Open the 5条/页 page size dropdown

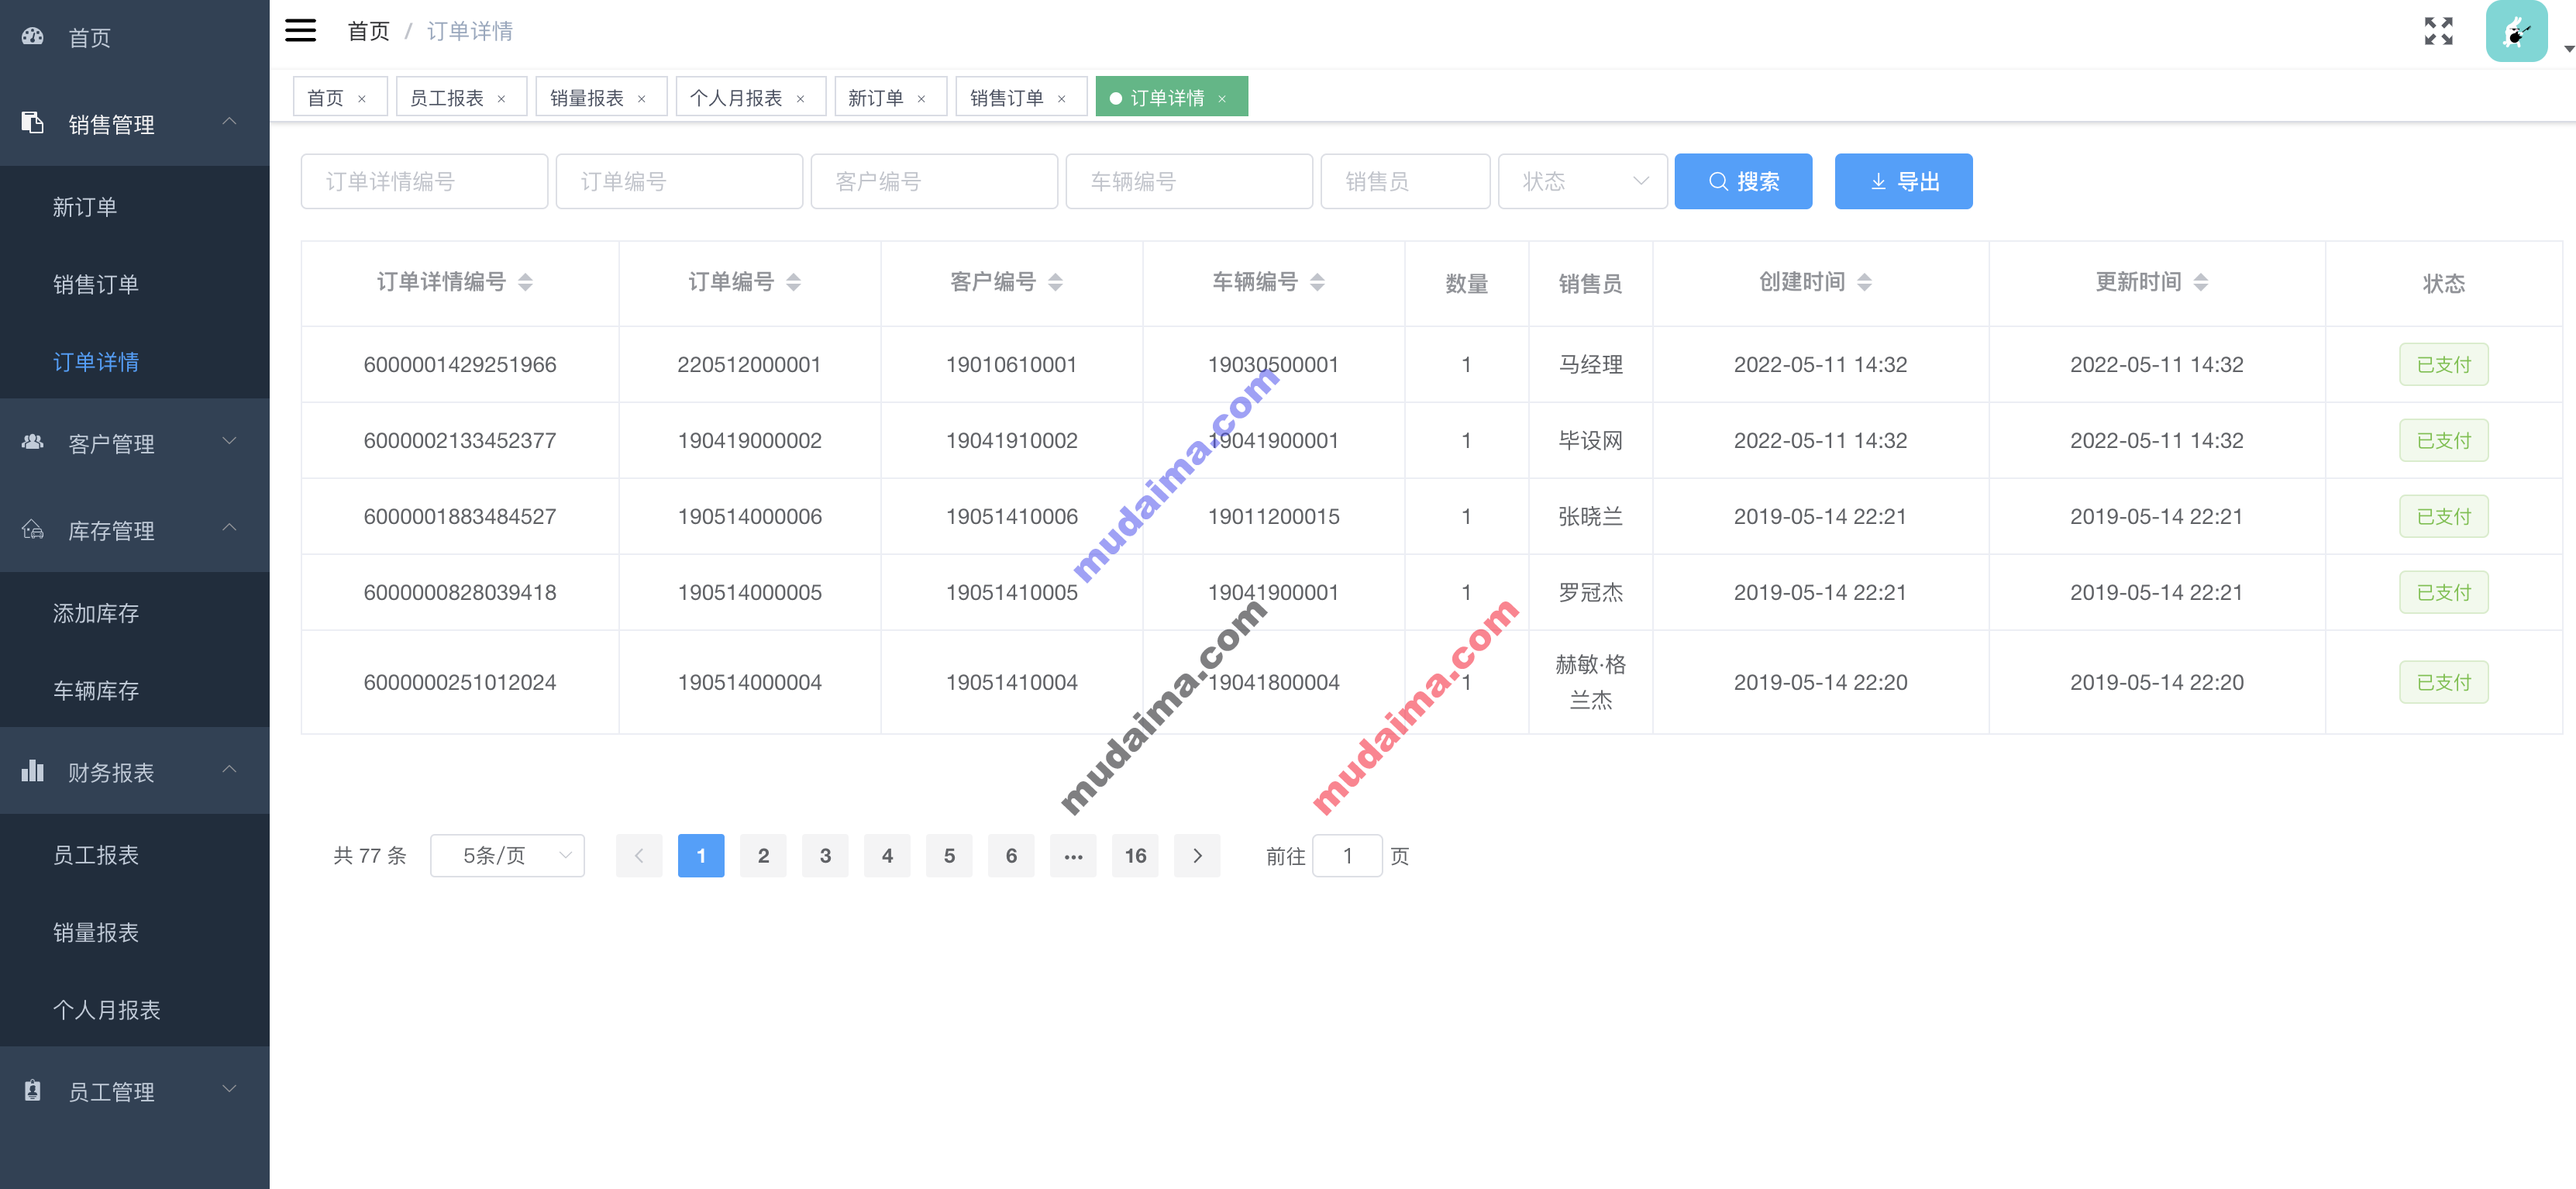click(507, 855)
